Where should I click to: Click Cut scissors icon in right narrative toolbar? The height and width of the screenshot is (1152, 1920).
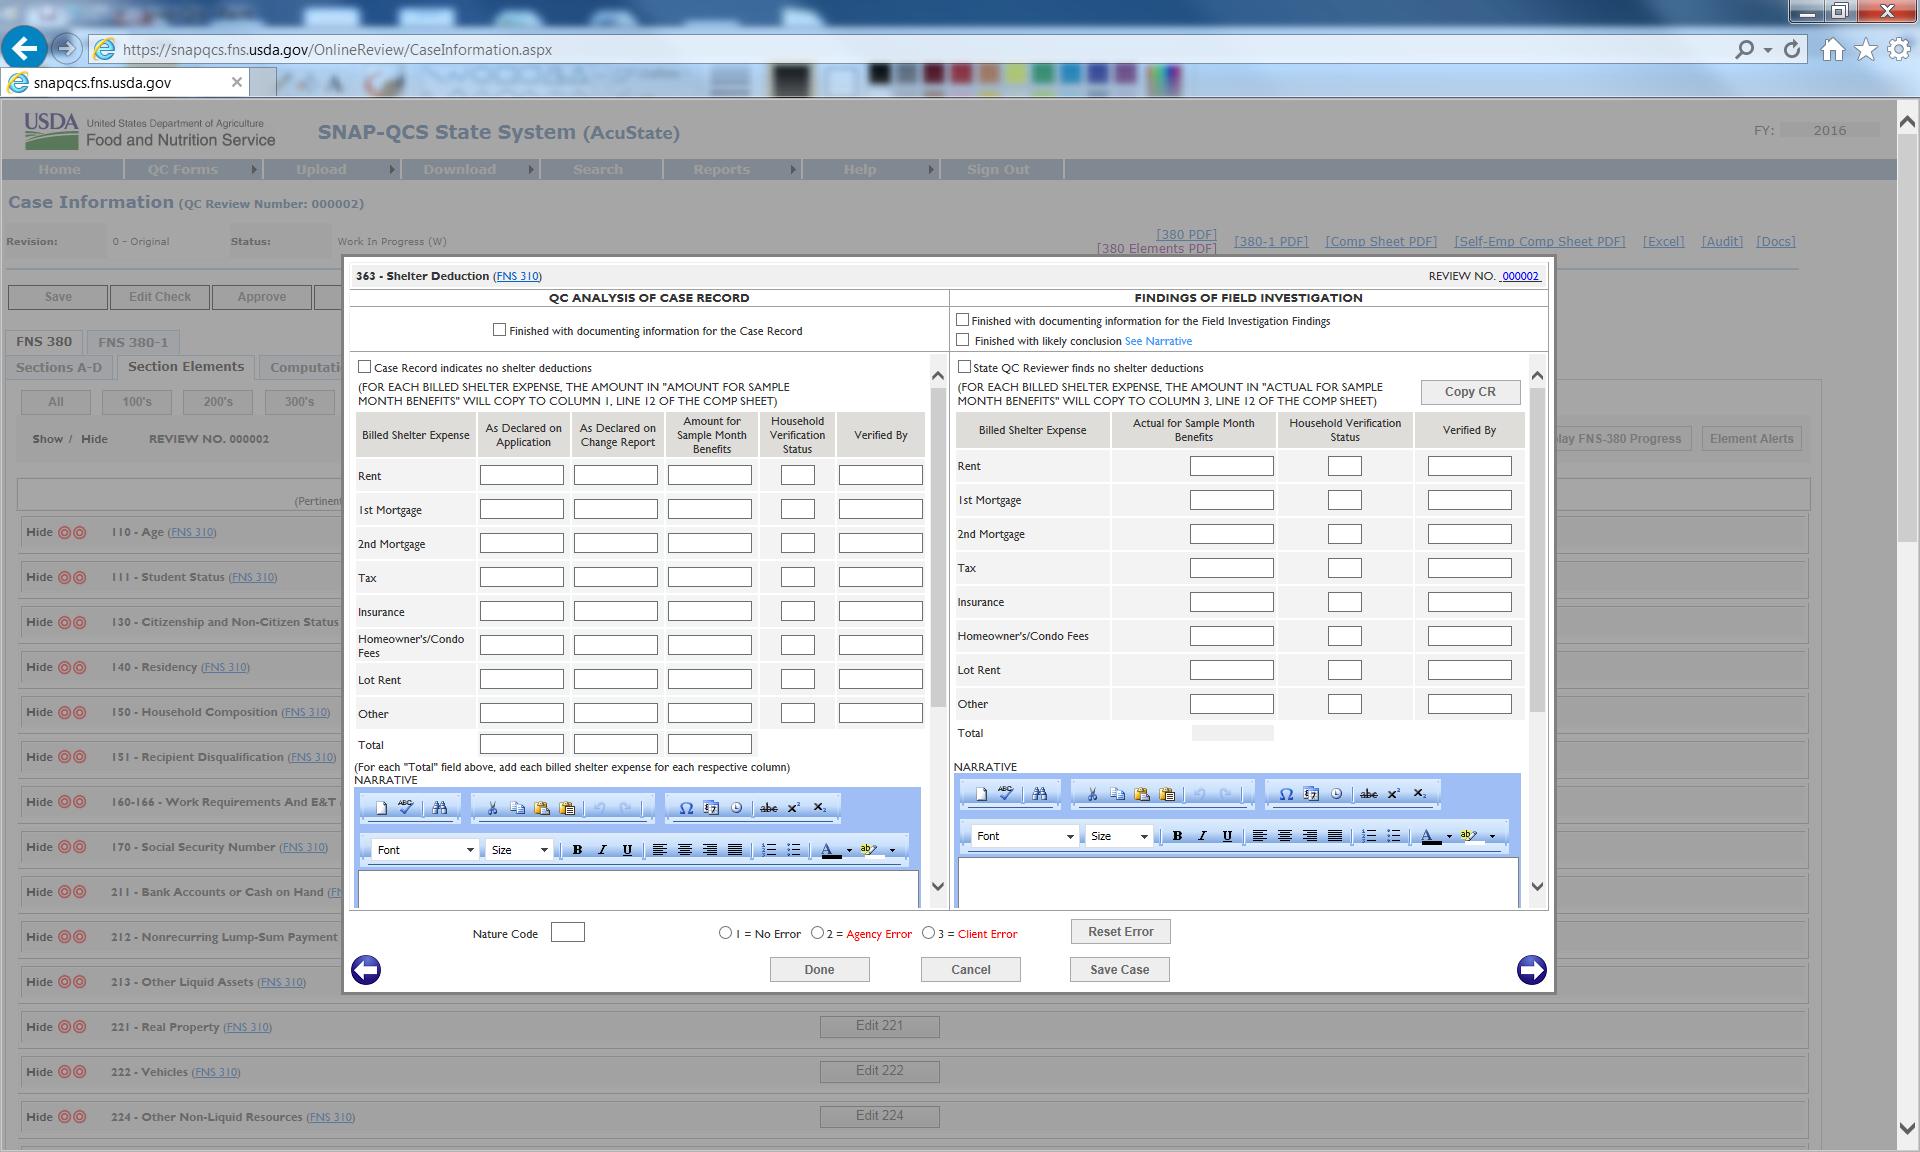click(x=1092, y=793)
